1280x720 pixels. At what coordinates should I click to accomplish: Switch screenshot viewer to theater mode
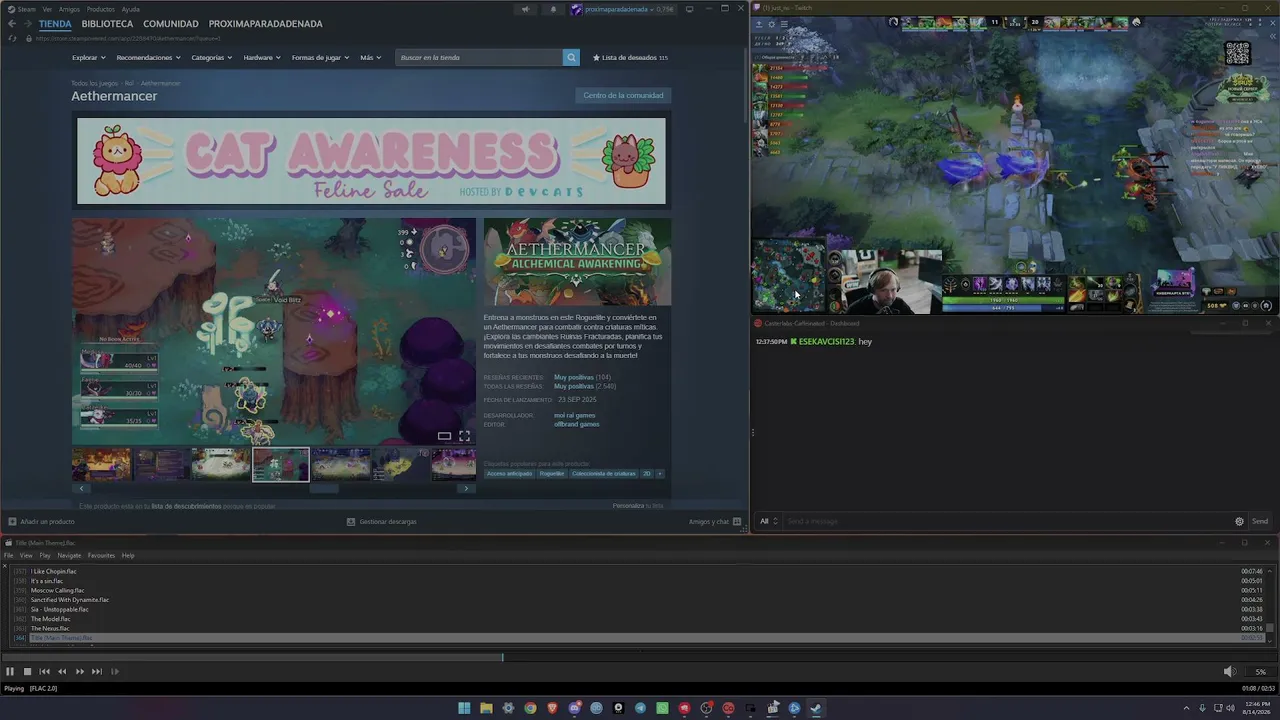point(444,436)
